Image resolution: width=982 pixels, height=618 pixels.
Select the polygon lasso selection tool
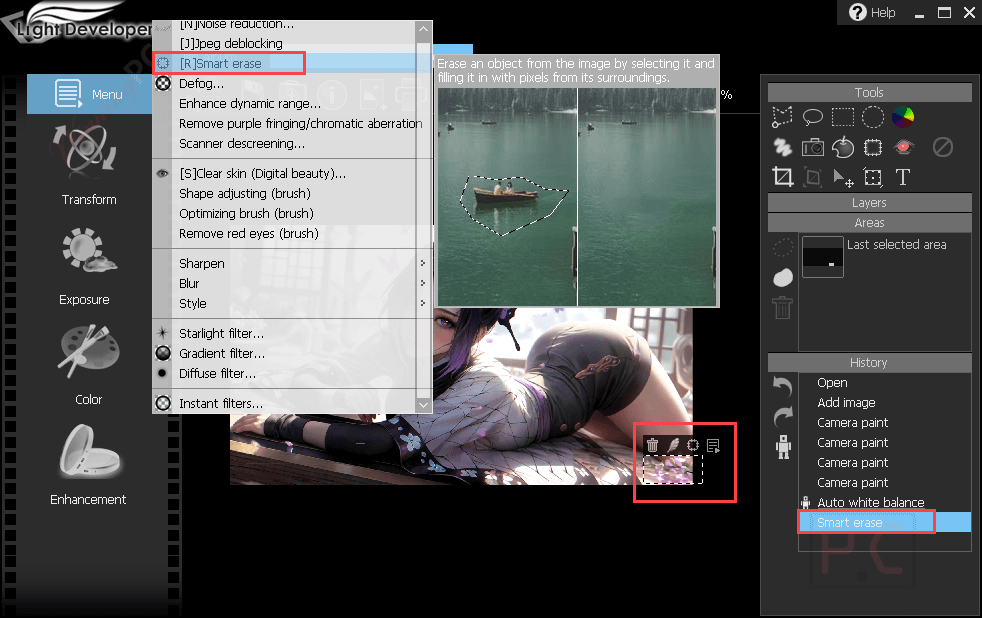click(x=782, y=116)
